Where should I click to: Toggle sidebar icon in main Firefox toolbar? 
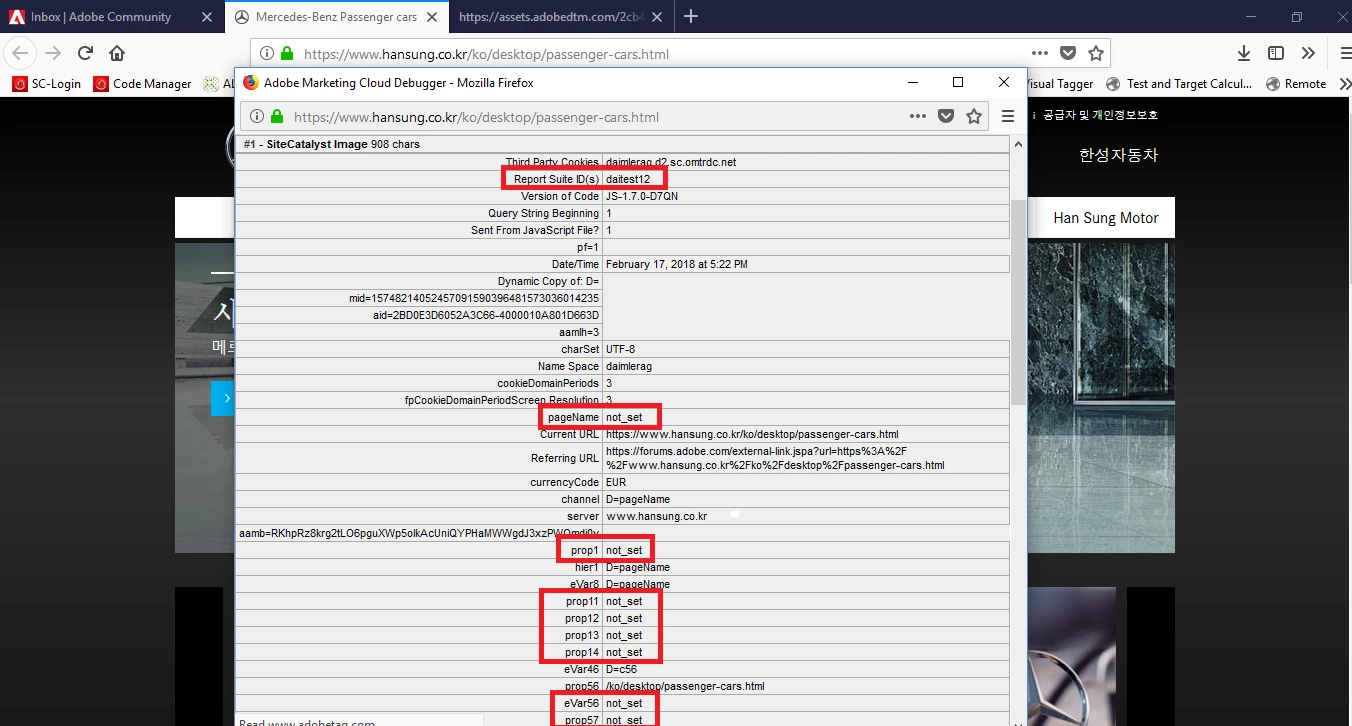(1276, 53)
